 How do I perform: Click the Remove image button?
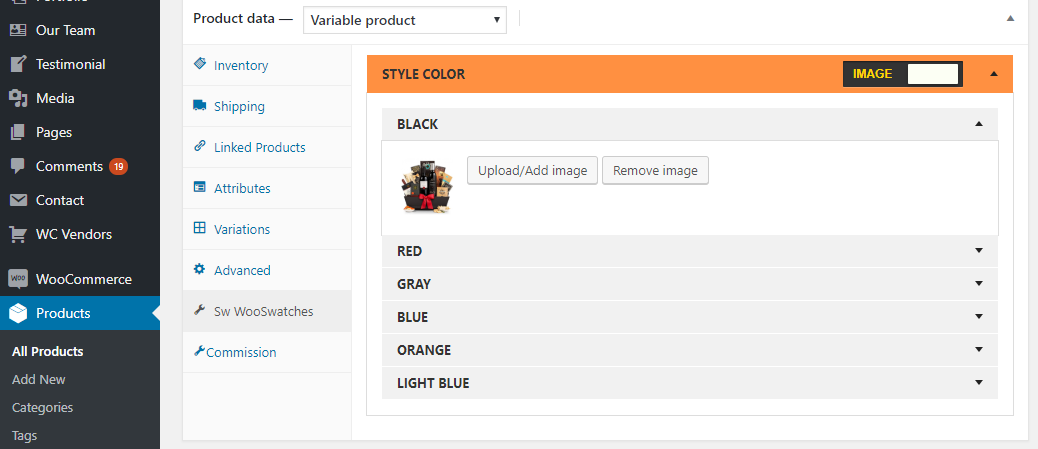coord(655,170)
